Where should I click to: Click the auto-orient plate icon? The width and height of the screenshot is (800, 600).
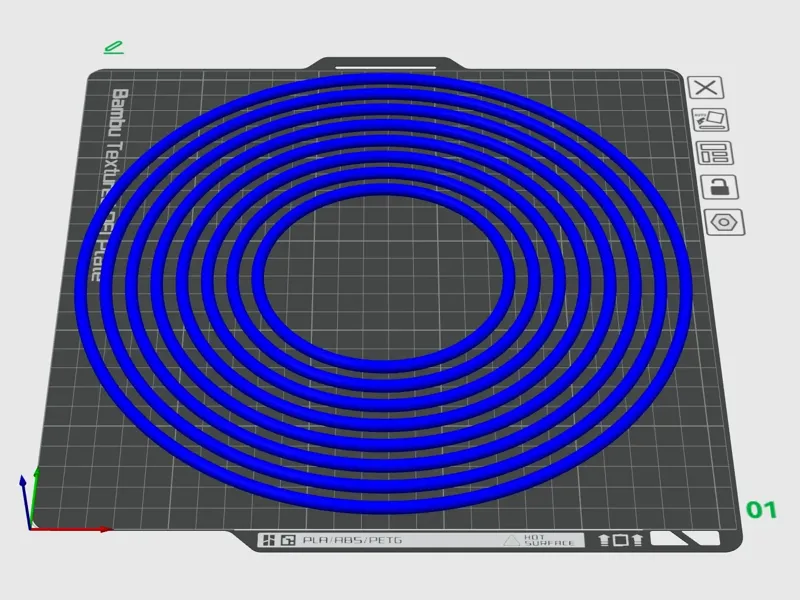tap(710, 120)
